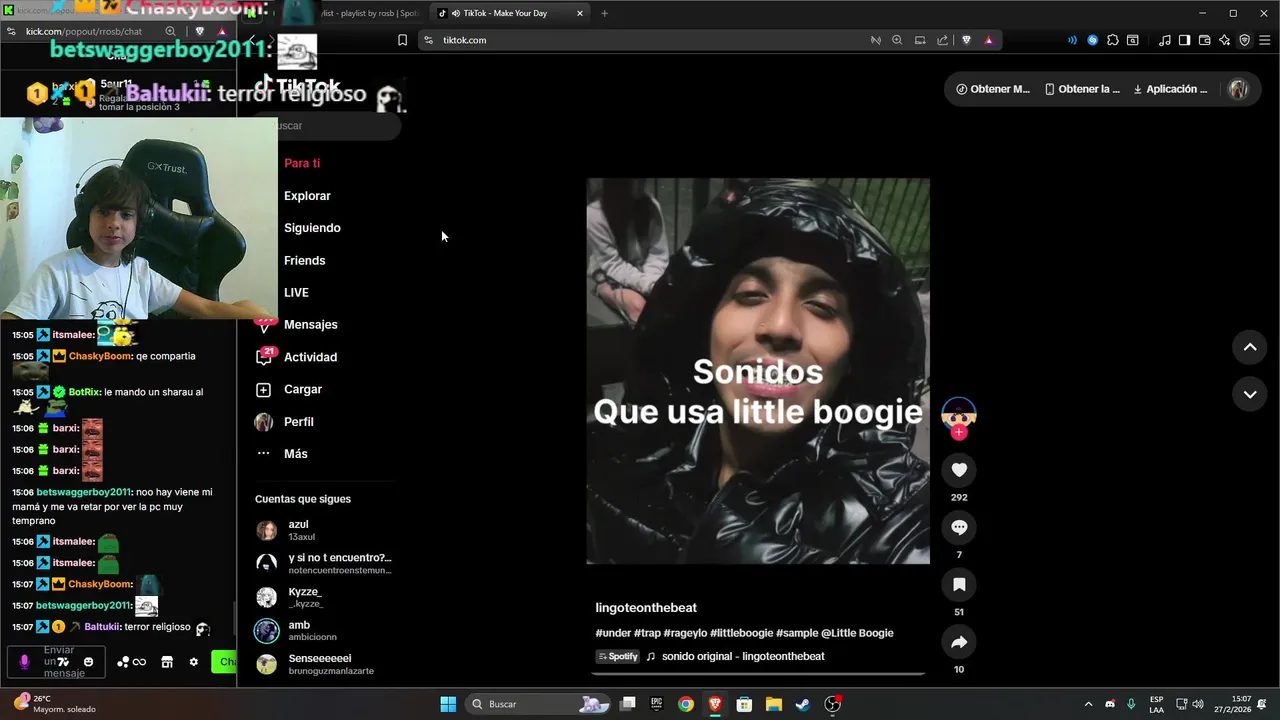Viewport: 1280px width, 720px height.
Task: Close the TikTok browser tab
Action: pyautogui.click(x=580, y=13)
